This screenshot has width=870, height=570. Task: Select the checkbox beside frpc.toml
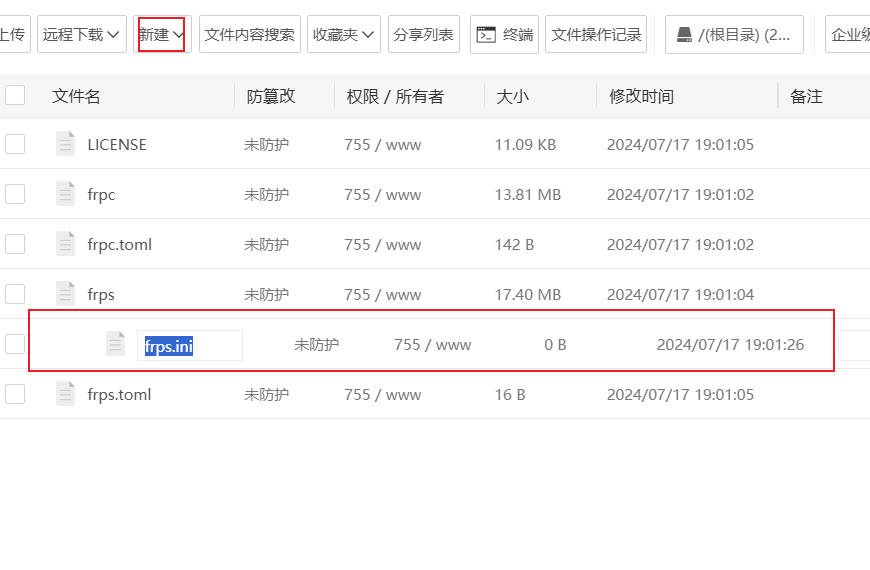(x=15, y=244)
